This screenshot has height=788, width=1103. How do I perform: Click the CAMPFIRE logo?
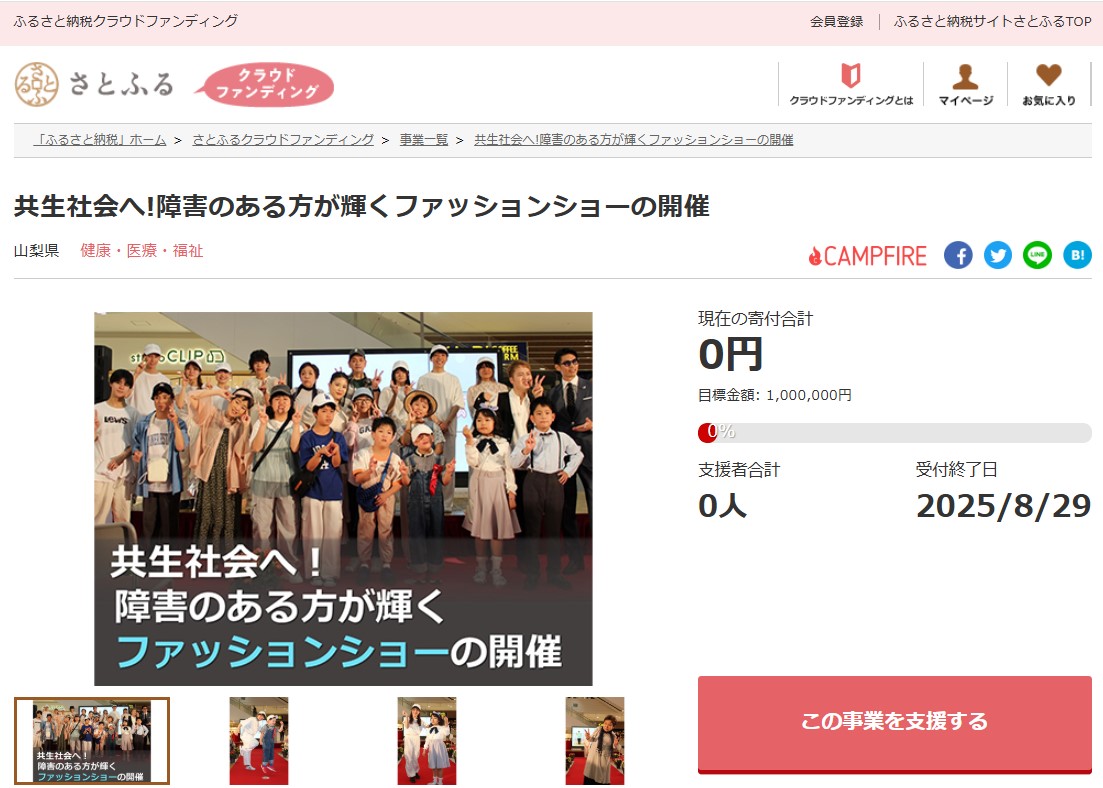(867, 255)
